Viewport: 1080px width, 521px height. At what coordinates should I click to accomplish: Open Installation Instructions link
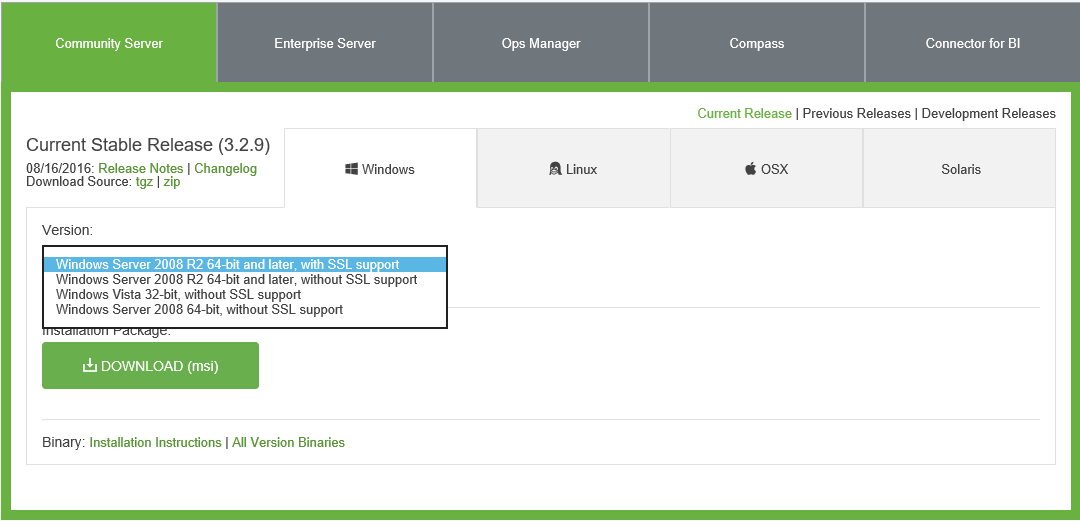pyautogui.click(x=155, y=442)
